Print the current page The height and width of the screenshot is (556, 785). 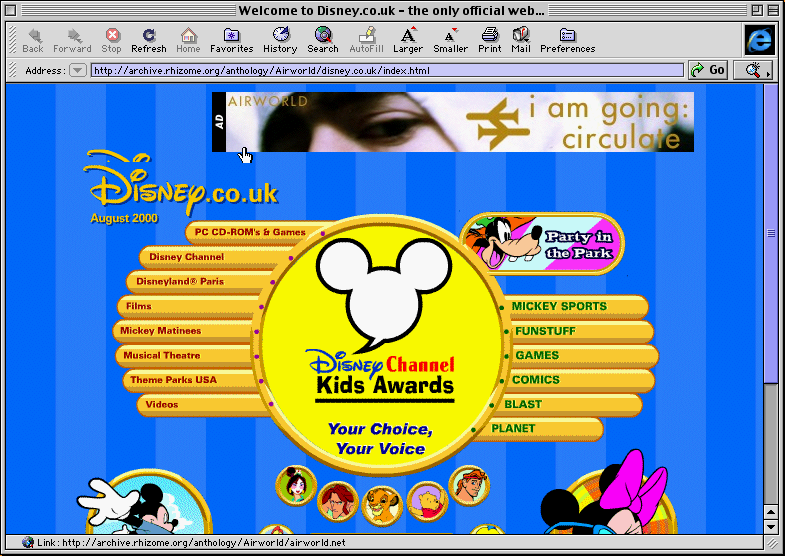(490, 40)
